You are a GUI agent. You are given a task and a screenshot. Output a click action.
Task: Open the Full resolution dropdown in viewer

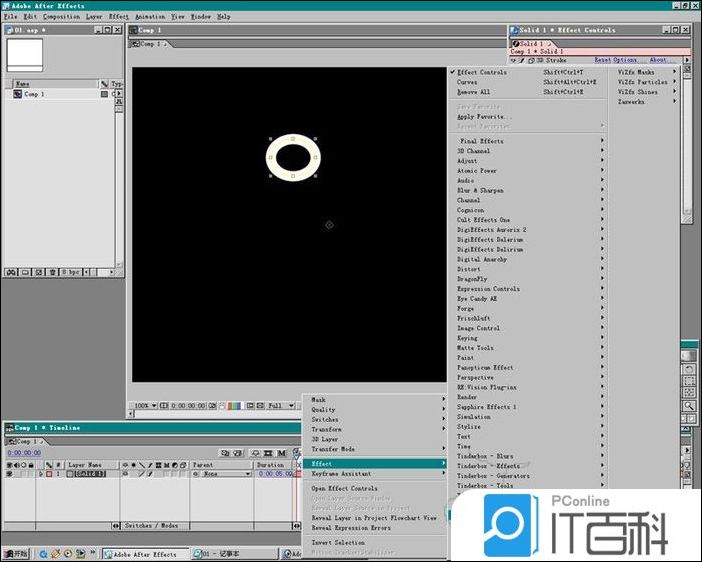click(x=281, y=406)
